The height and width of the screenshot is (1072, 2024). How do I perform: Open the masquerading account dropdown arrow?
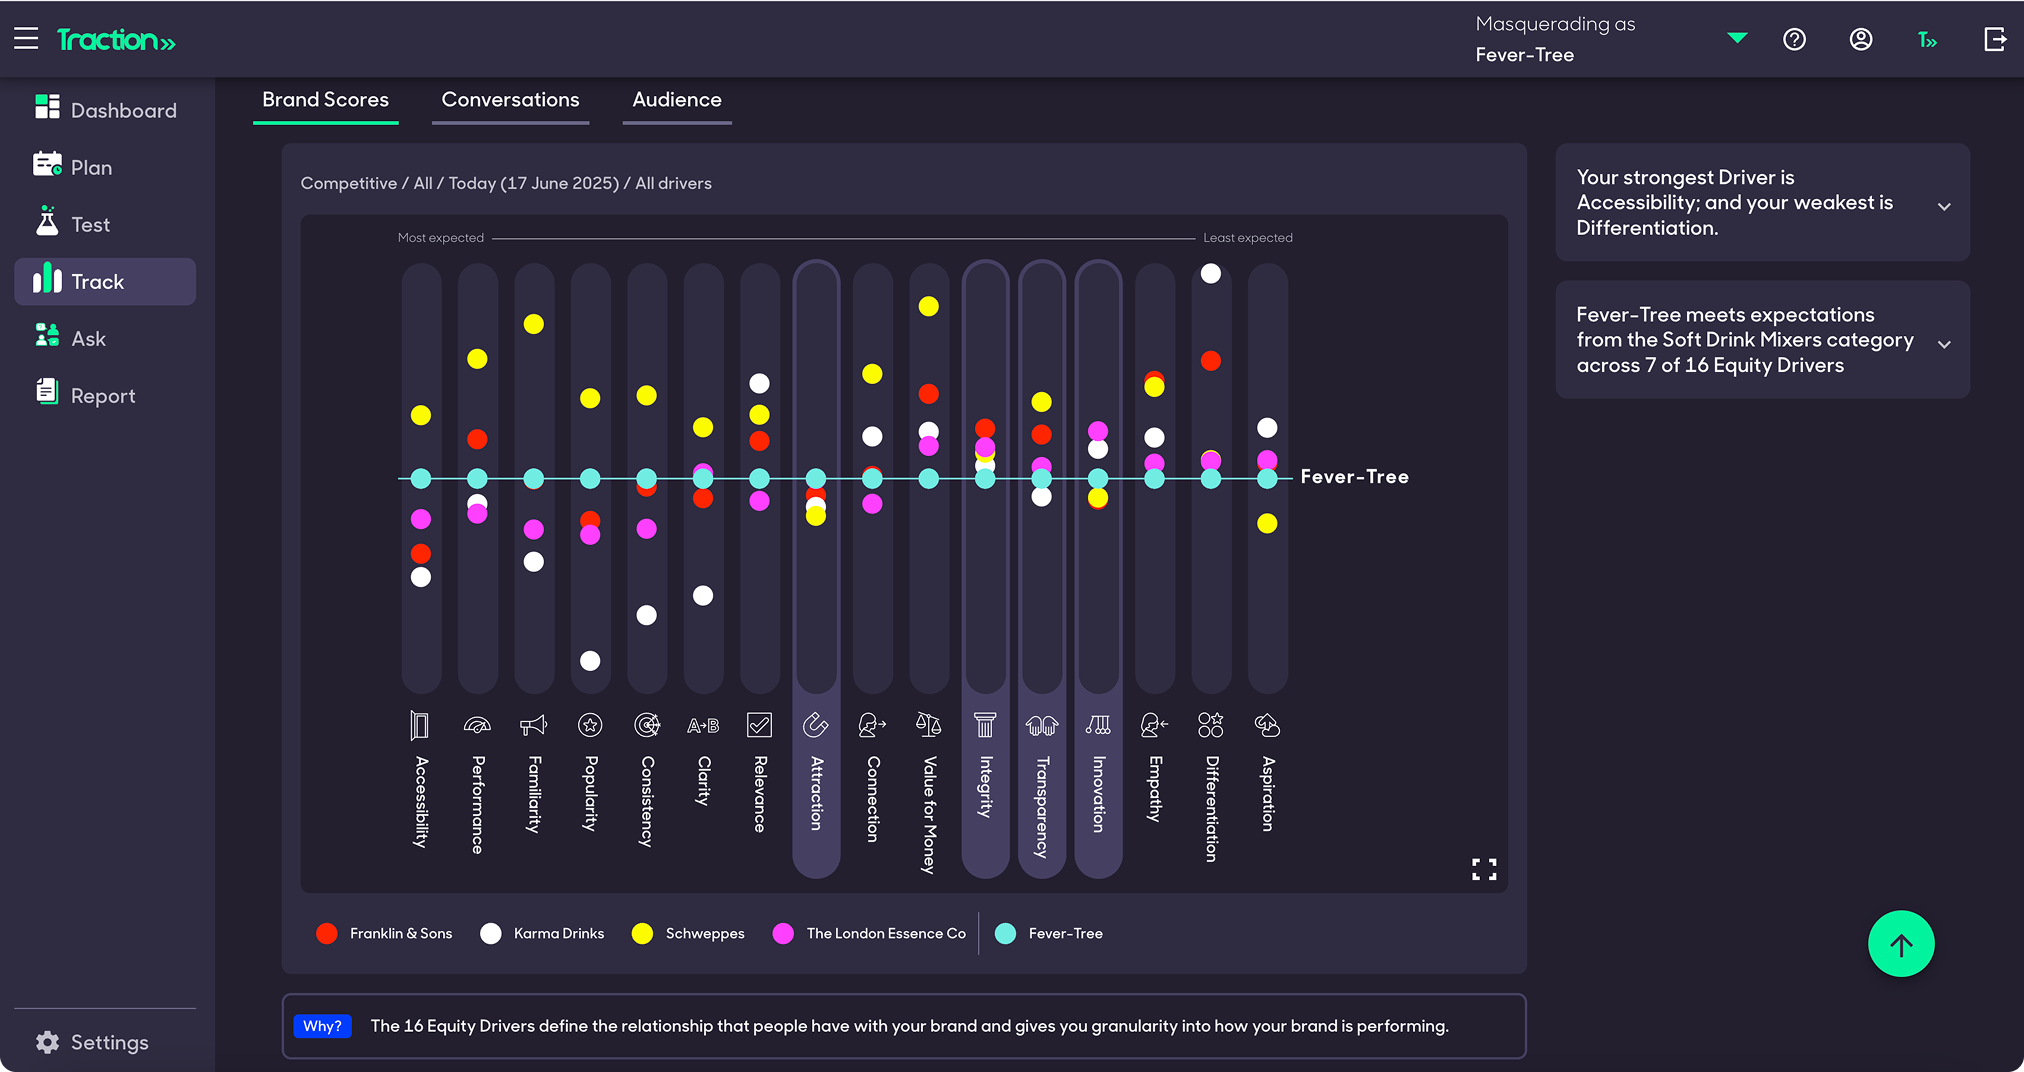point(1737,38)
